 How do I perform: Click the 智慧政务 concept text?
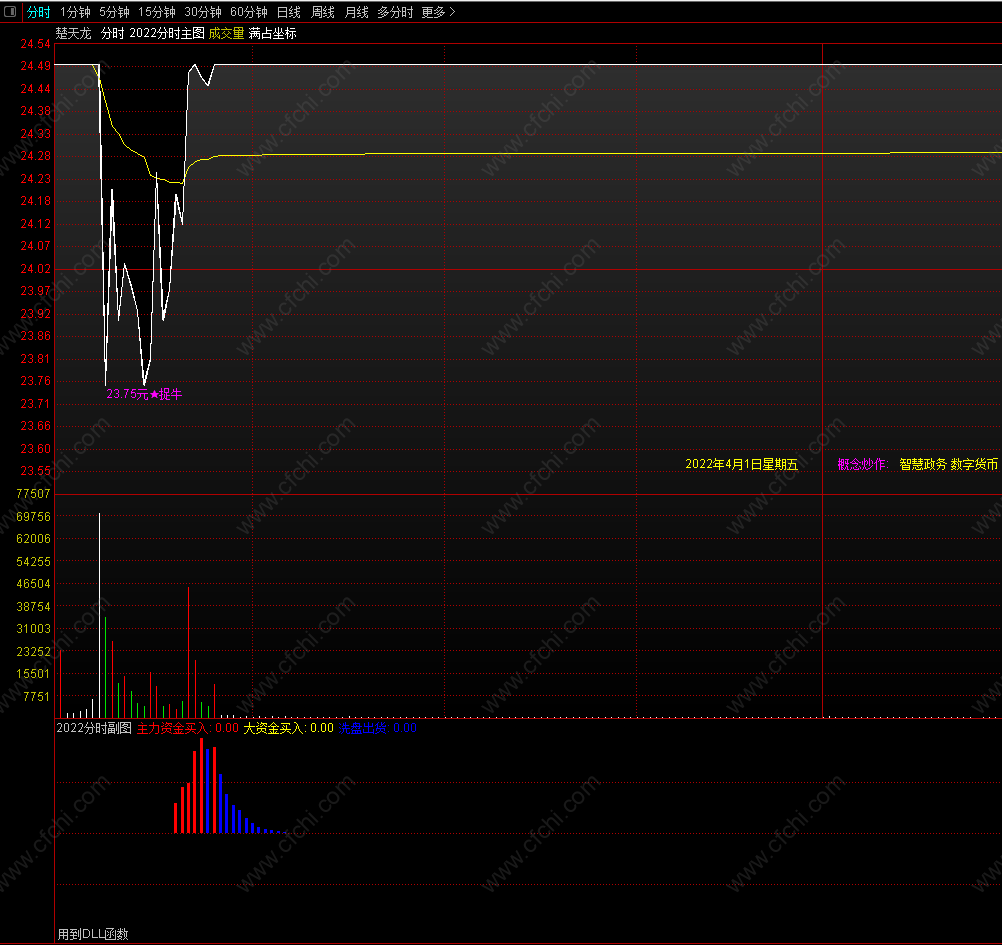tap(923, 465)
